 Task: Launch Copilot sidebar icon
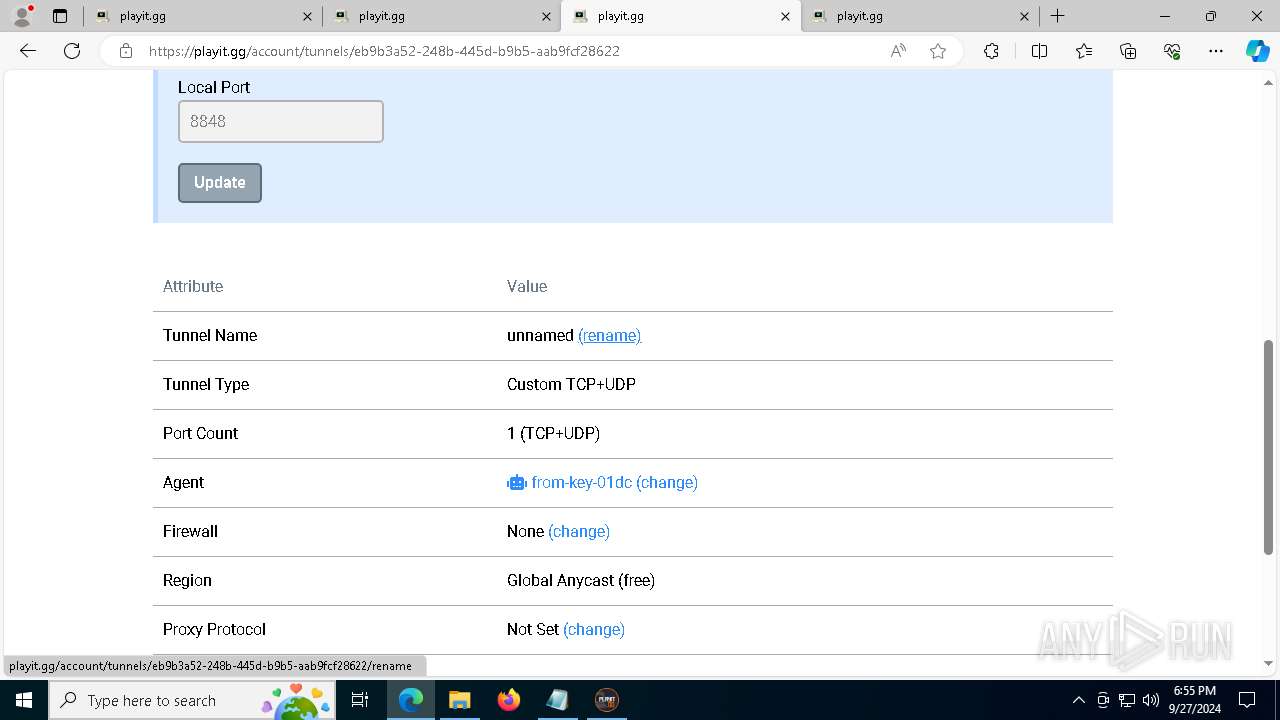pyautogui.click(x=1257, y=51)
